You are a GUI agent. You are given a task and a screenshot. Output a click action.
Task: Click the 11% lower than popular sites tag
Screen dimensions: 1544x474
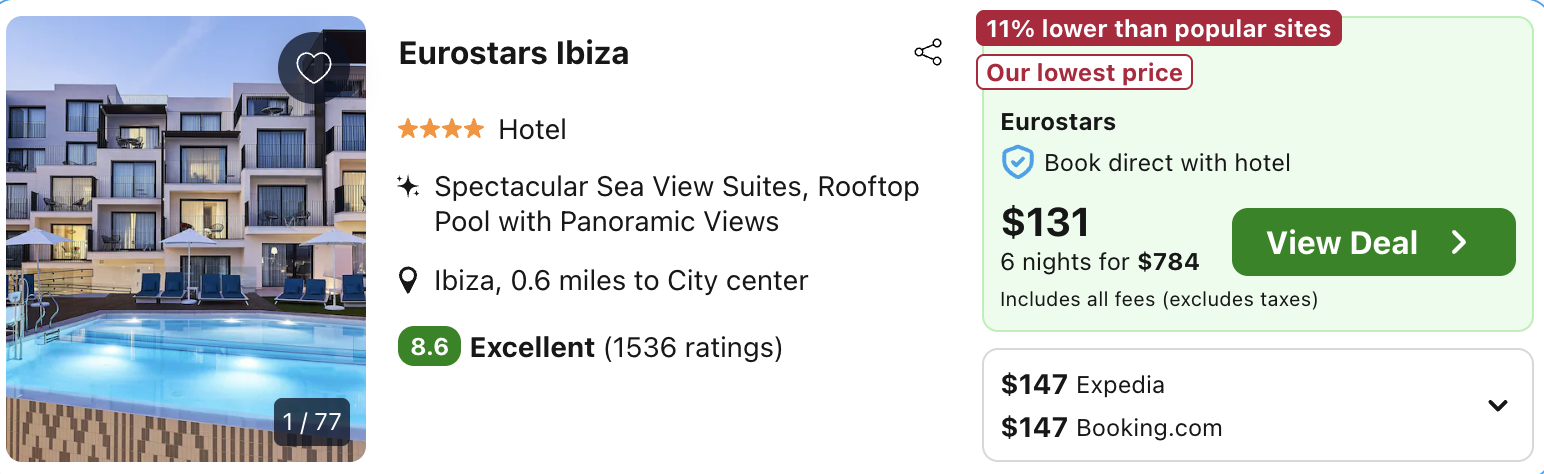click(x=1158, y=29)
